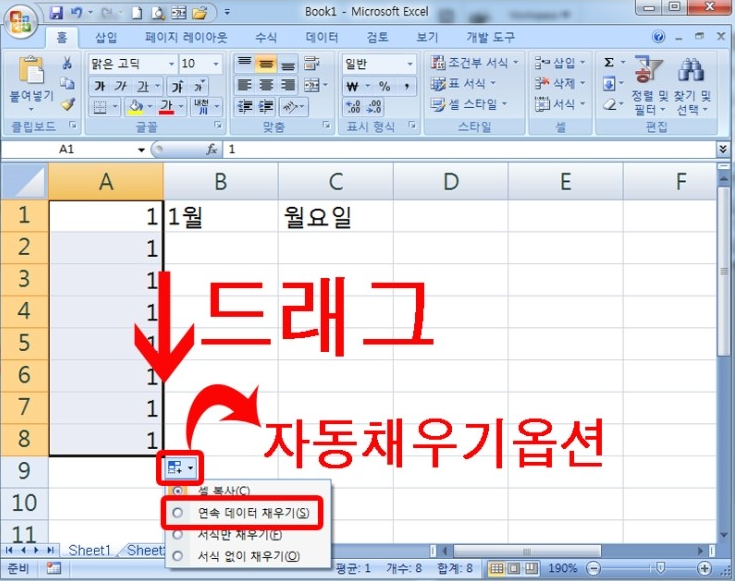Undo the last action in the Quick Access toolbar
This screenshot has width=735, height=581.
click(76, 12)
